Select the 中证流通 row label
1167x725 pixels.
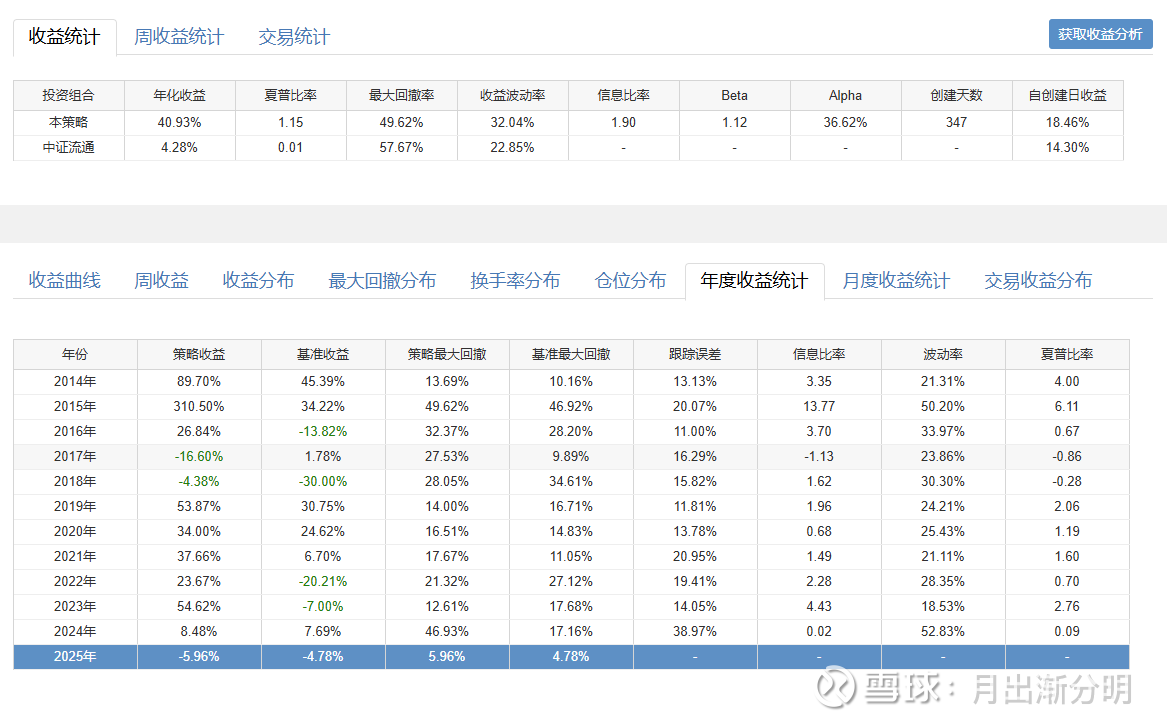tap(68, 147)
